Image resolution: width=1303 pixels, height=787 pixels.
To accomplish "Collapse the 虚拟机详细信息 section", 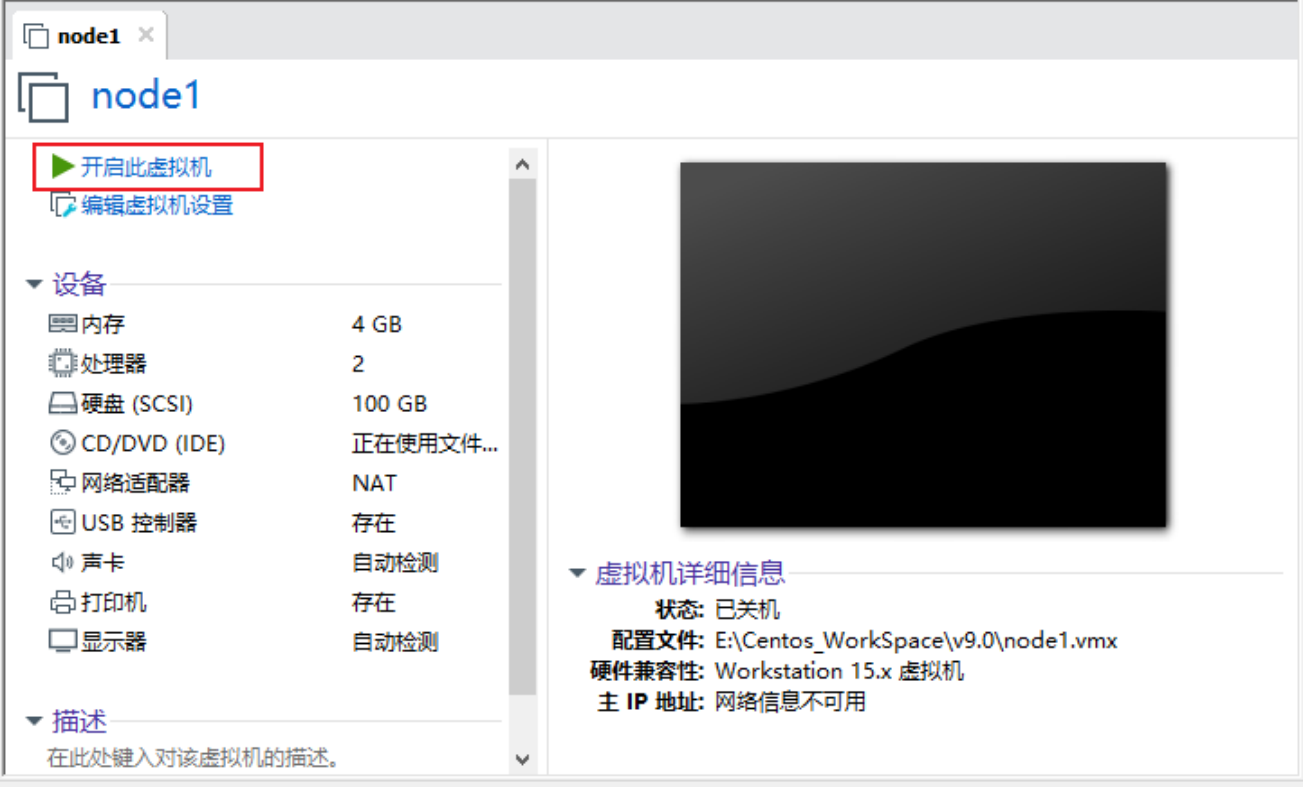I will coord(577,574).
